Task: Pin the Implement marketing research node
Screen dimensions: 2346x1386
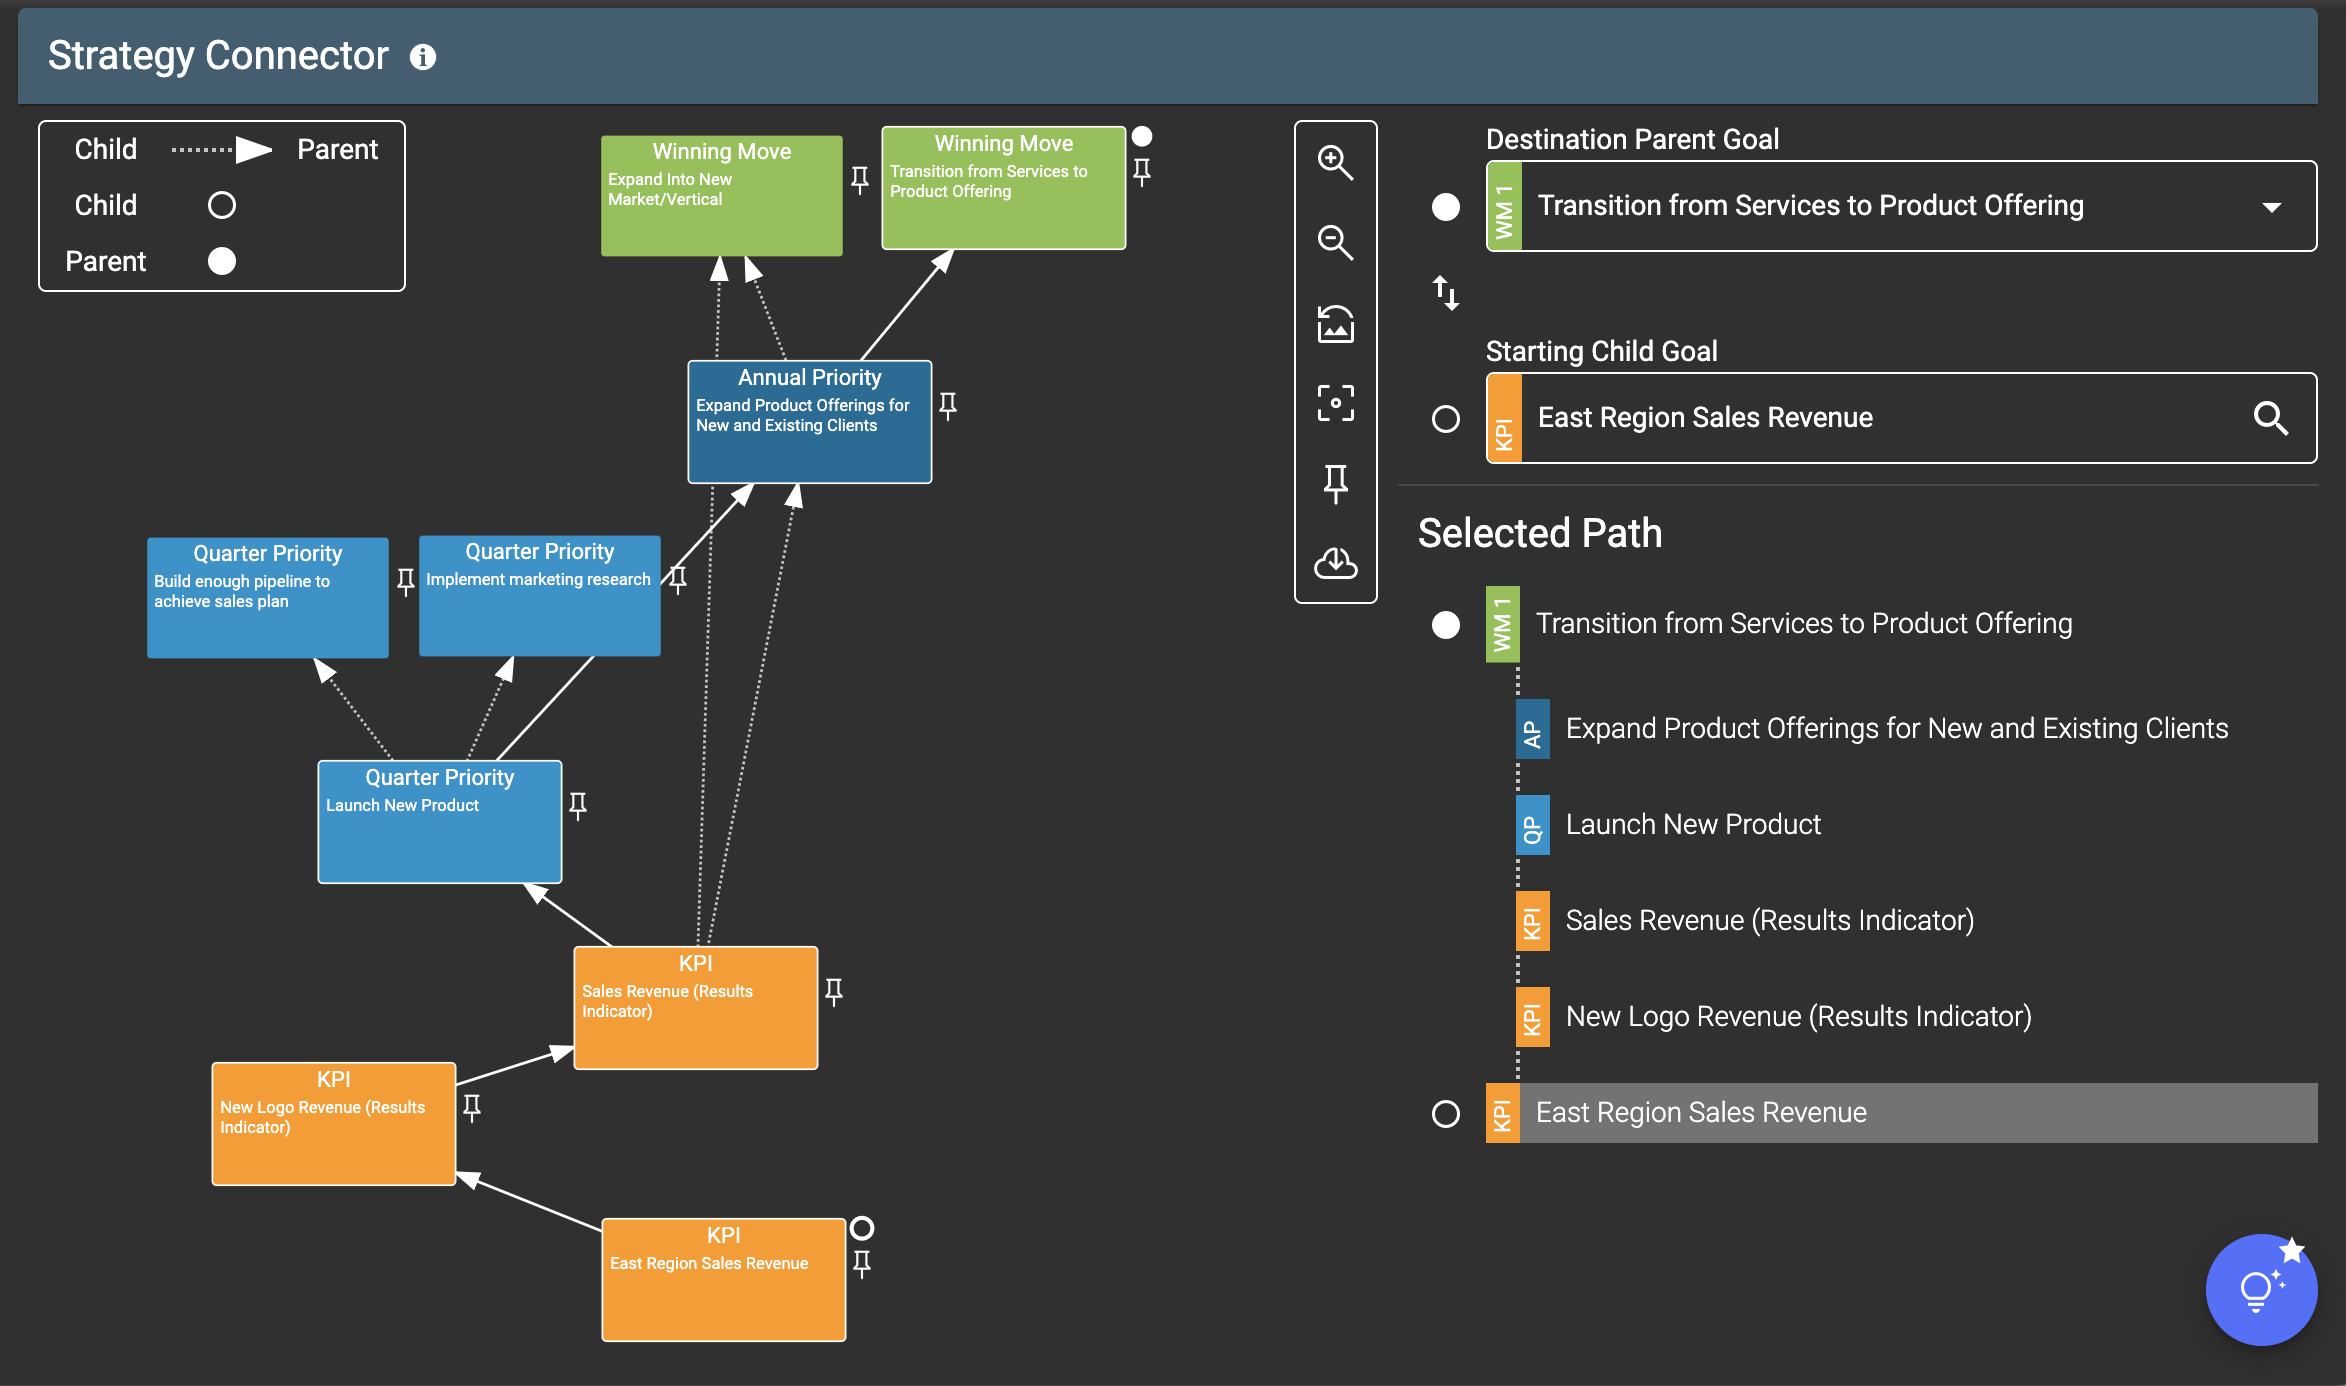Action: 678,580
